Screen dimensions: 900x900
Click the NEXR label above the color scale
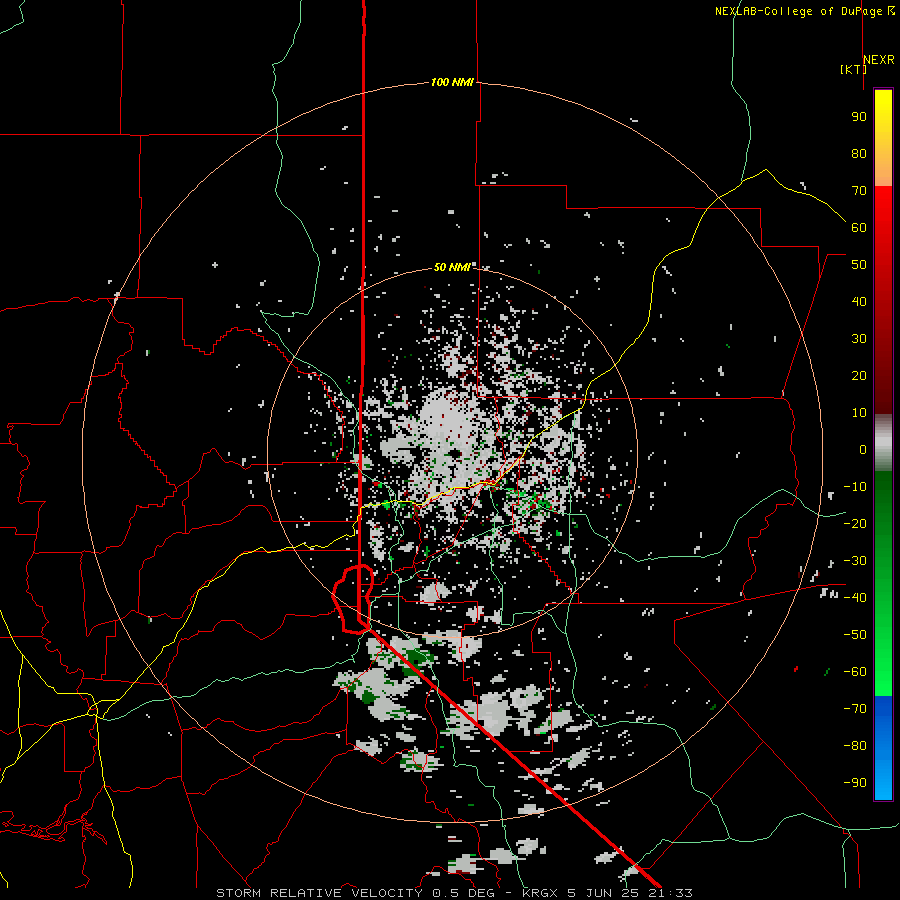point(879,60)
